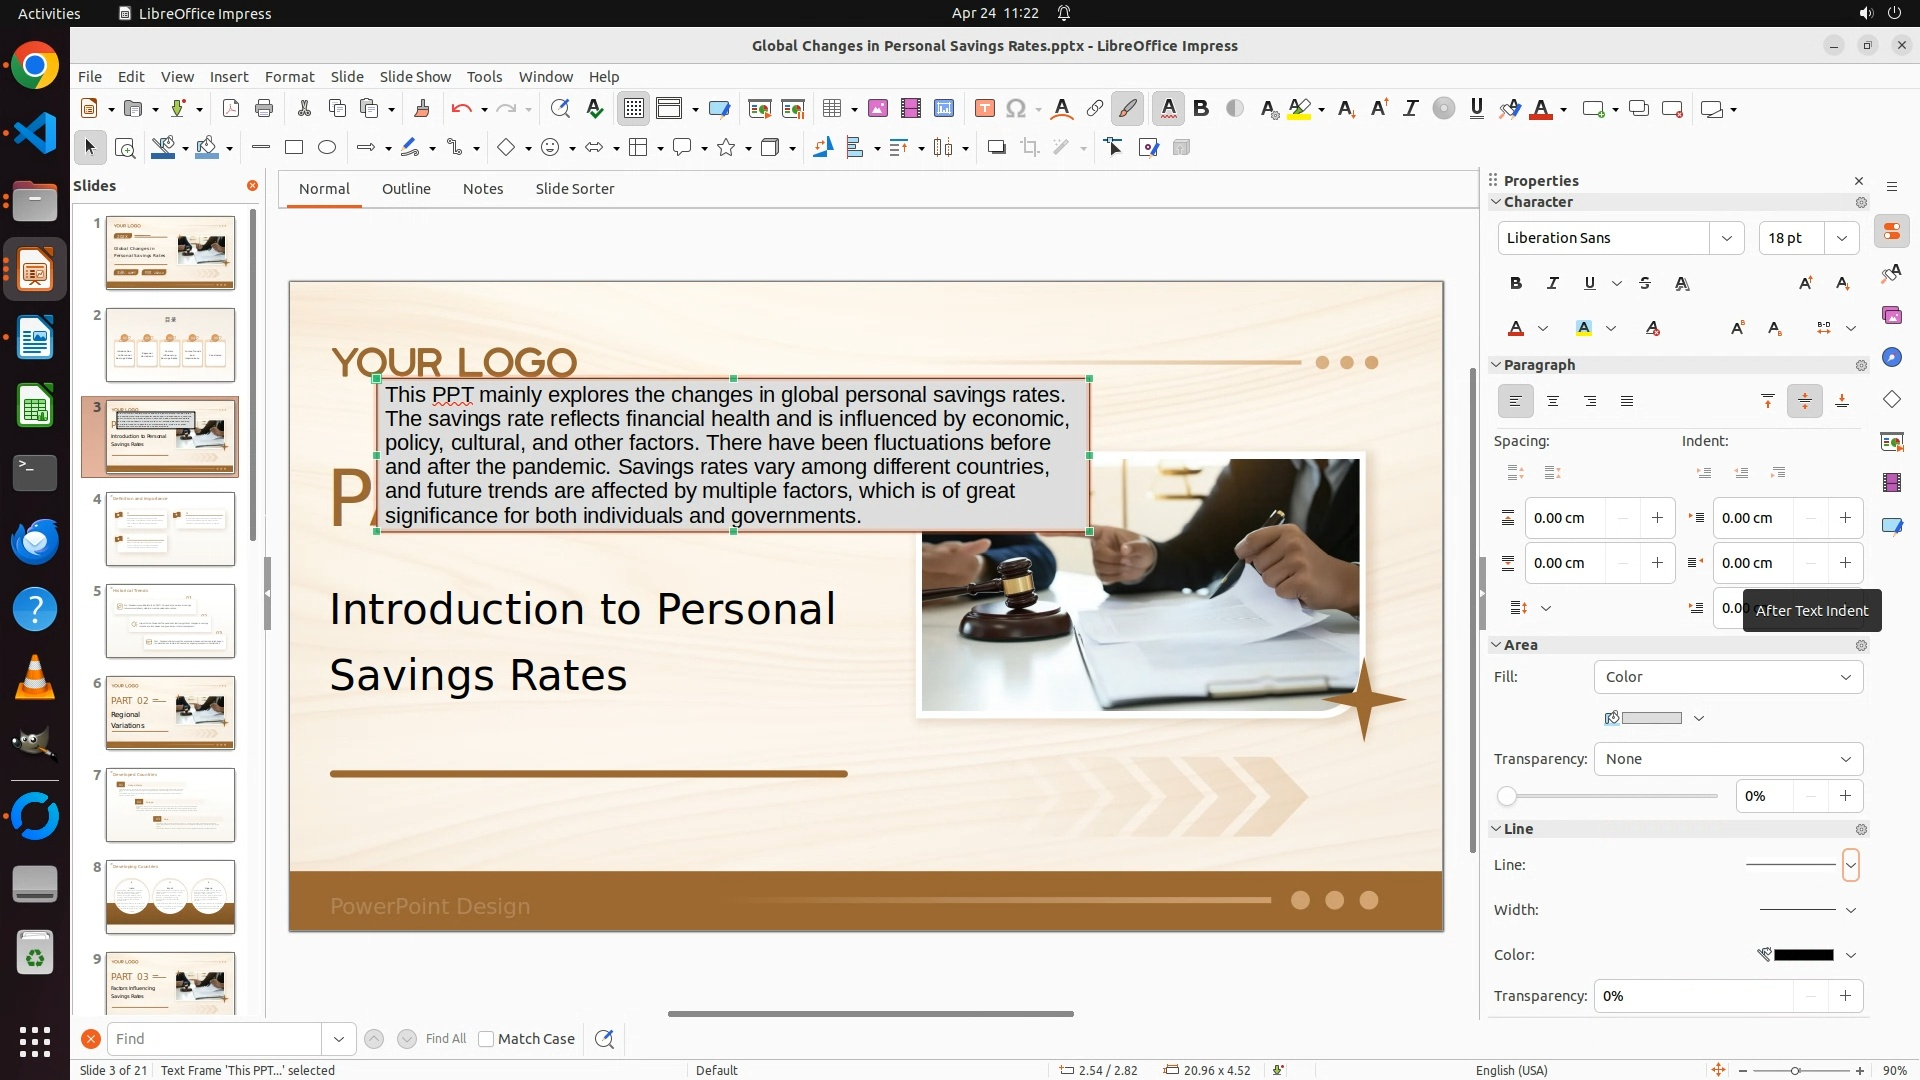This screenshot has width=1920, height=1080.
Task: Insert Special Character omega icon
Action: (x=1016, y=109)
